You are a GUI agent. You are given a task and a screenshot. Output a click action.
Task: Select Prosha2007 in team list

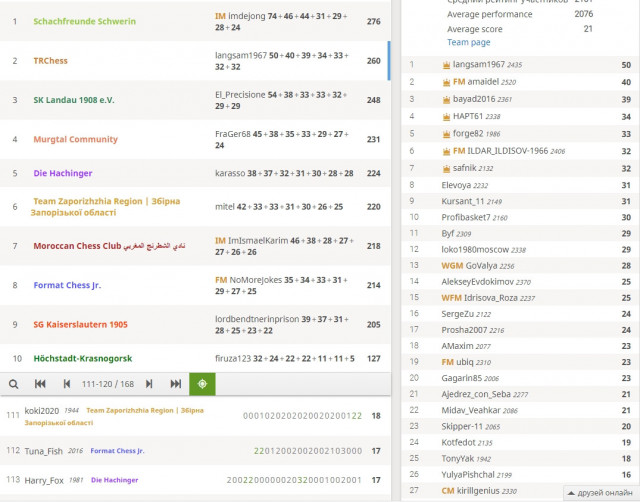point(520,330)
